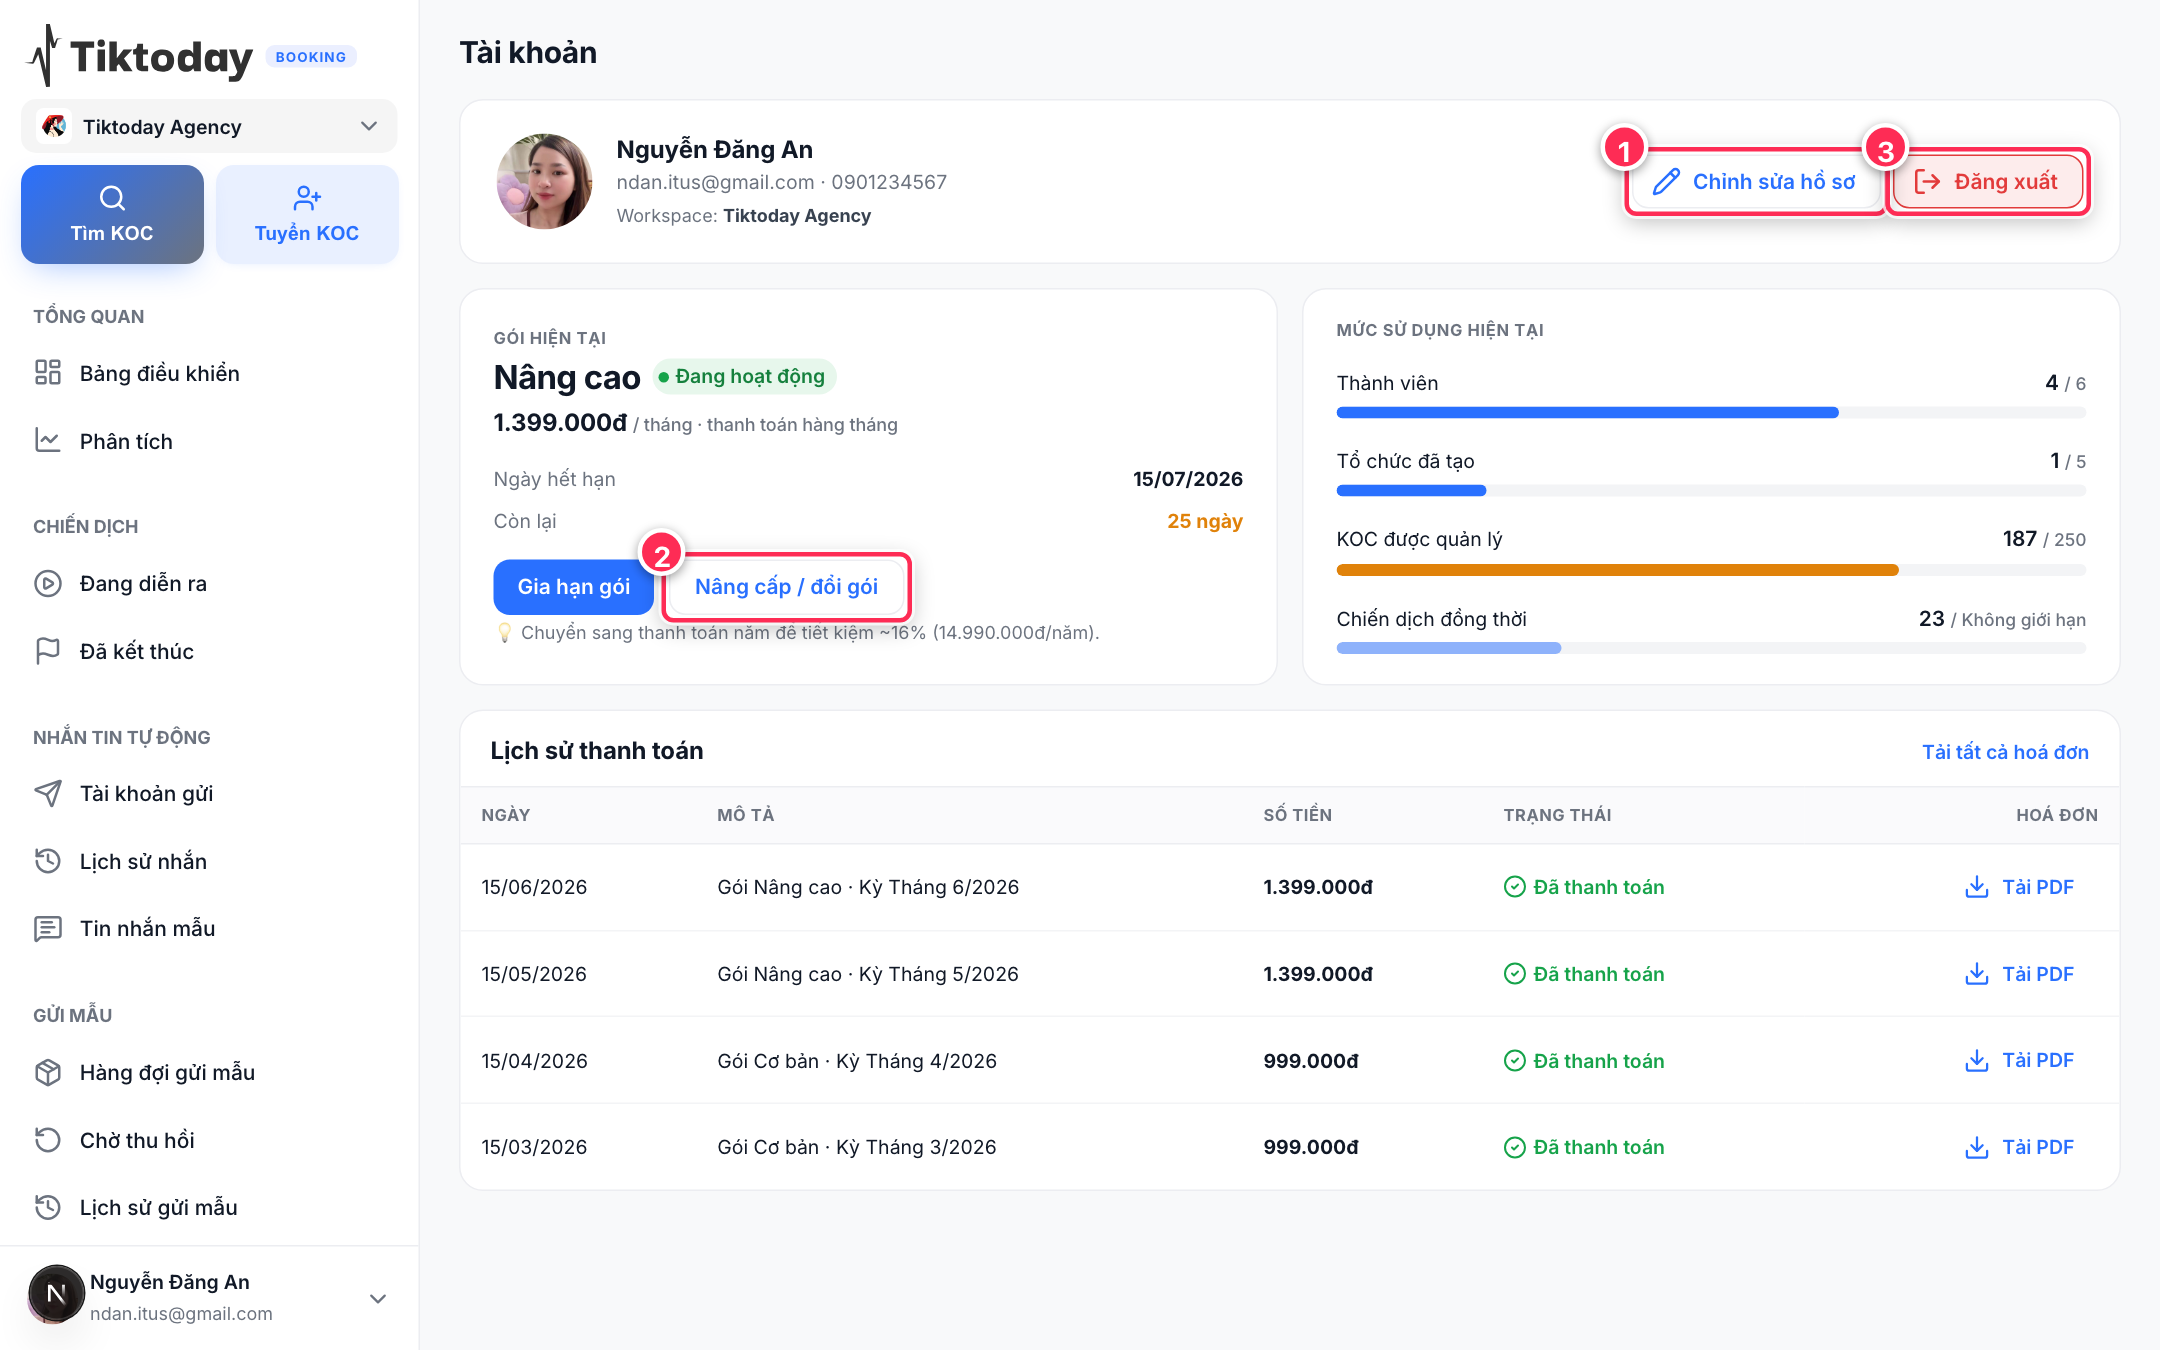Viewport: 2160px width, 1350px height.
Task: Expand the Nguyễn Đăng An user menu chevron
Action: (378, 1298)
